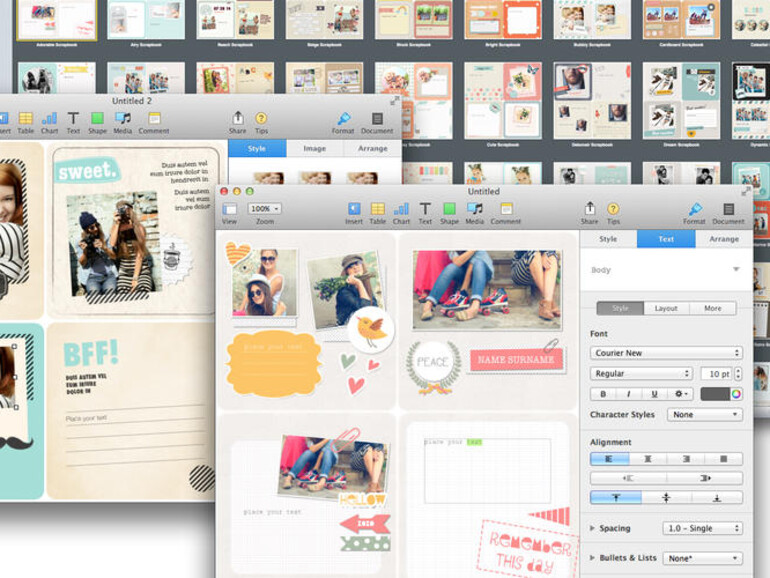Click Share icon in the Untitled window toolbar
The height and width of the screenshot is (578, 770).
(x=589, y=209)
